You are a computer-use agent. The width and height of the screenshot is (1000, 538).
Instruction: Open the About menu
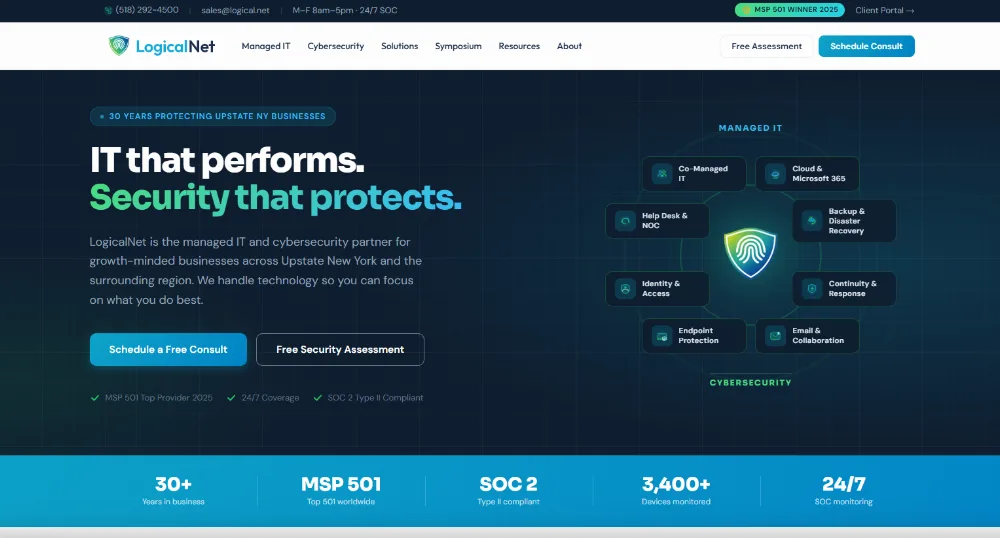[570, 46]
